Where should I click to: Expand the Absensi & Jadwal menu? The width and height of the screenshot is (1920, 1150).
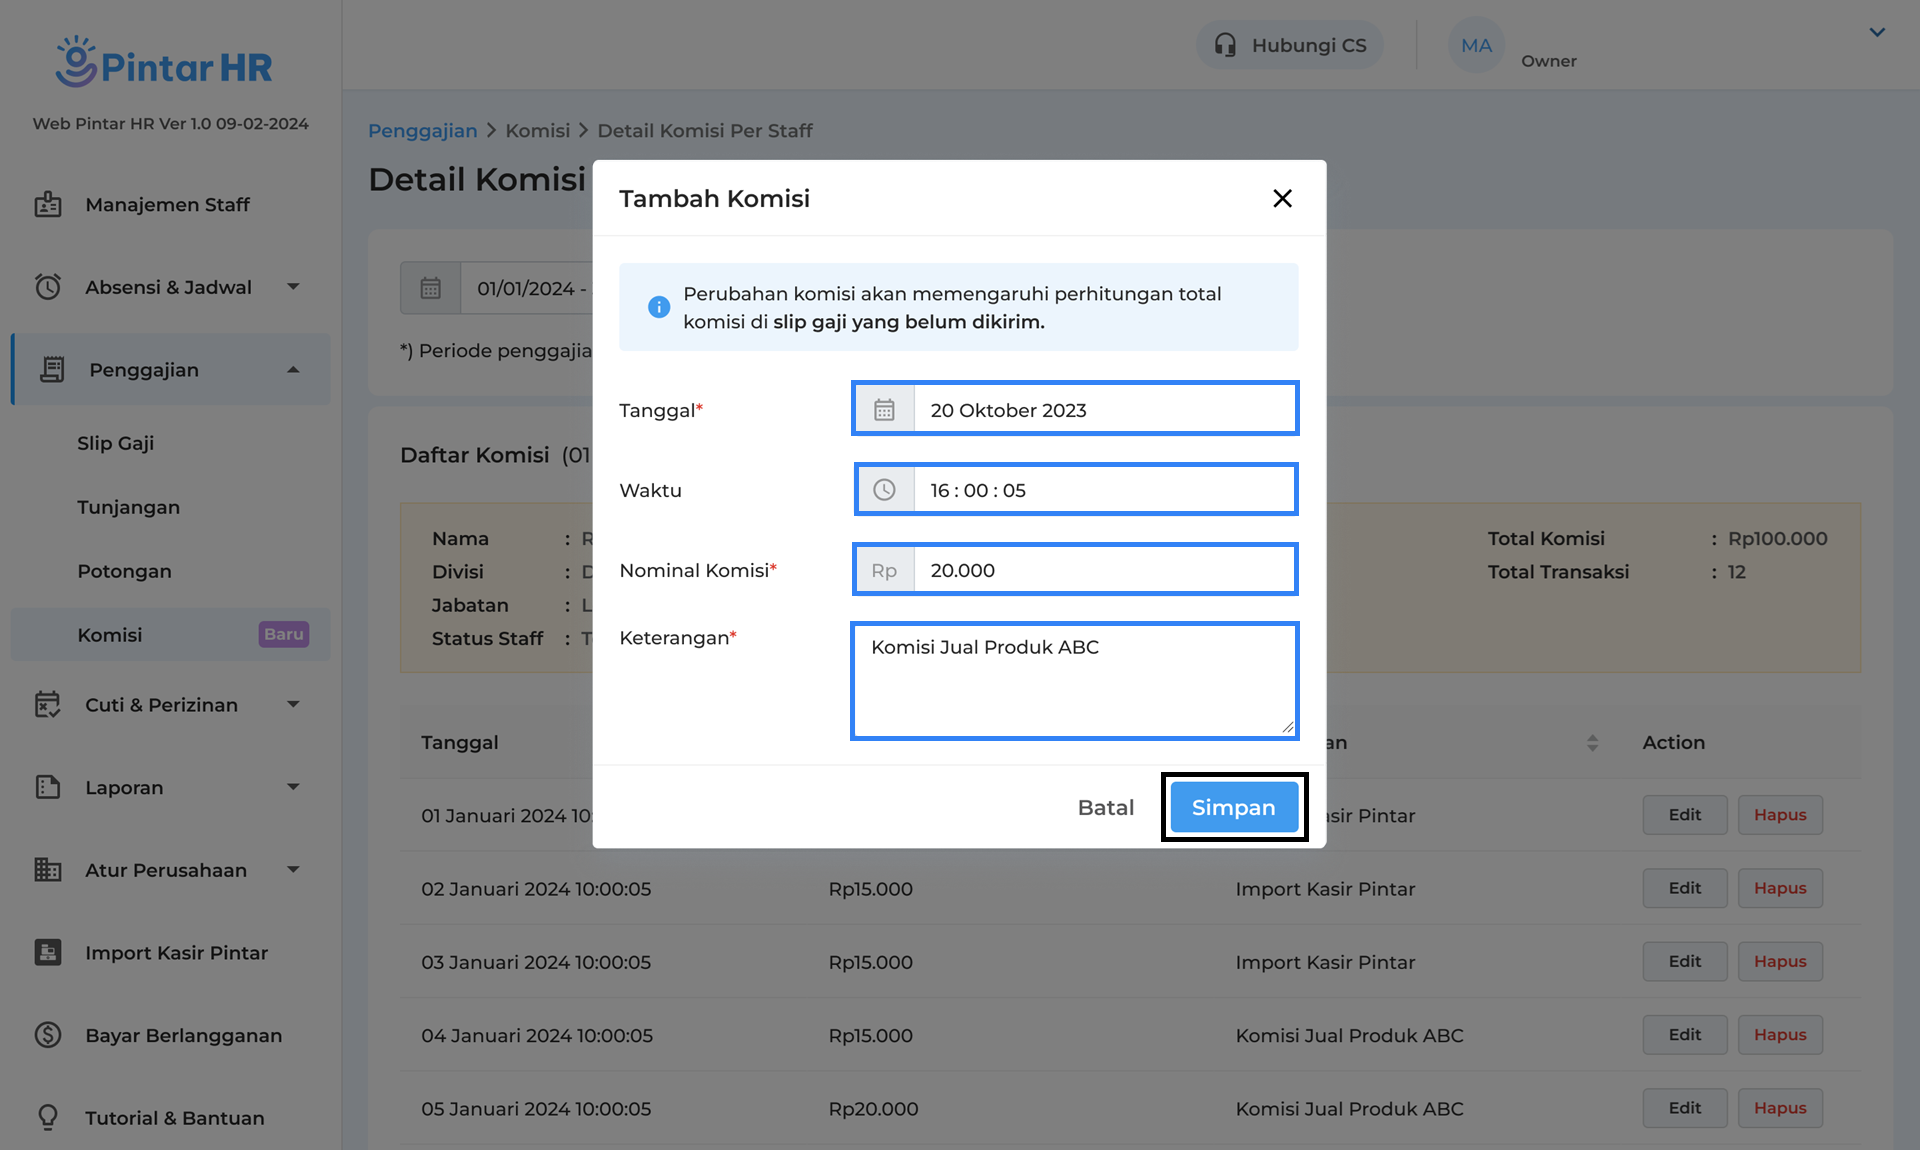tap(293, 287)
